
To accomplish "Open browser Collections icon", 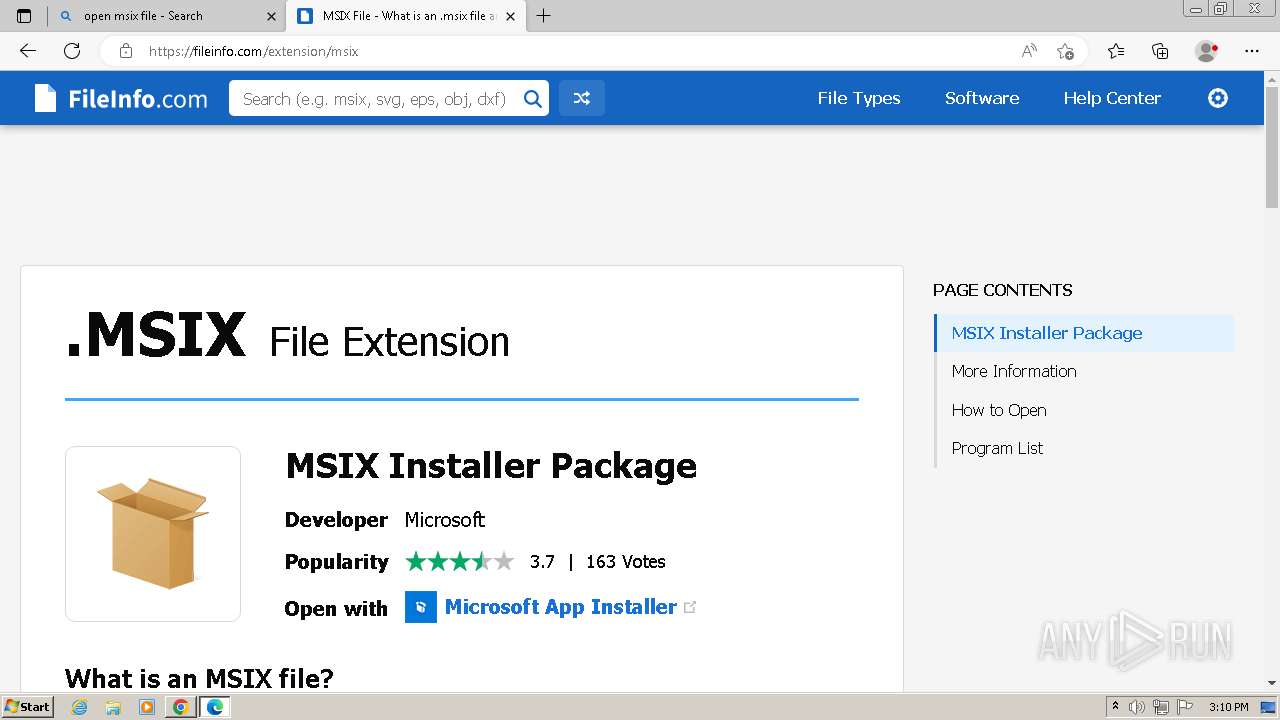I will pos(1160,51).
